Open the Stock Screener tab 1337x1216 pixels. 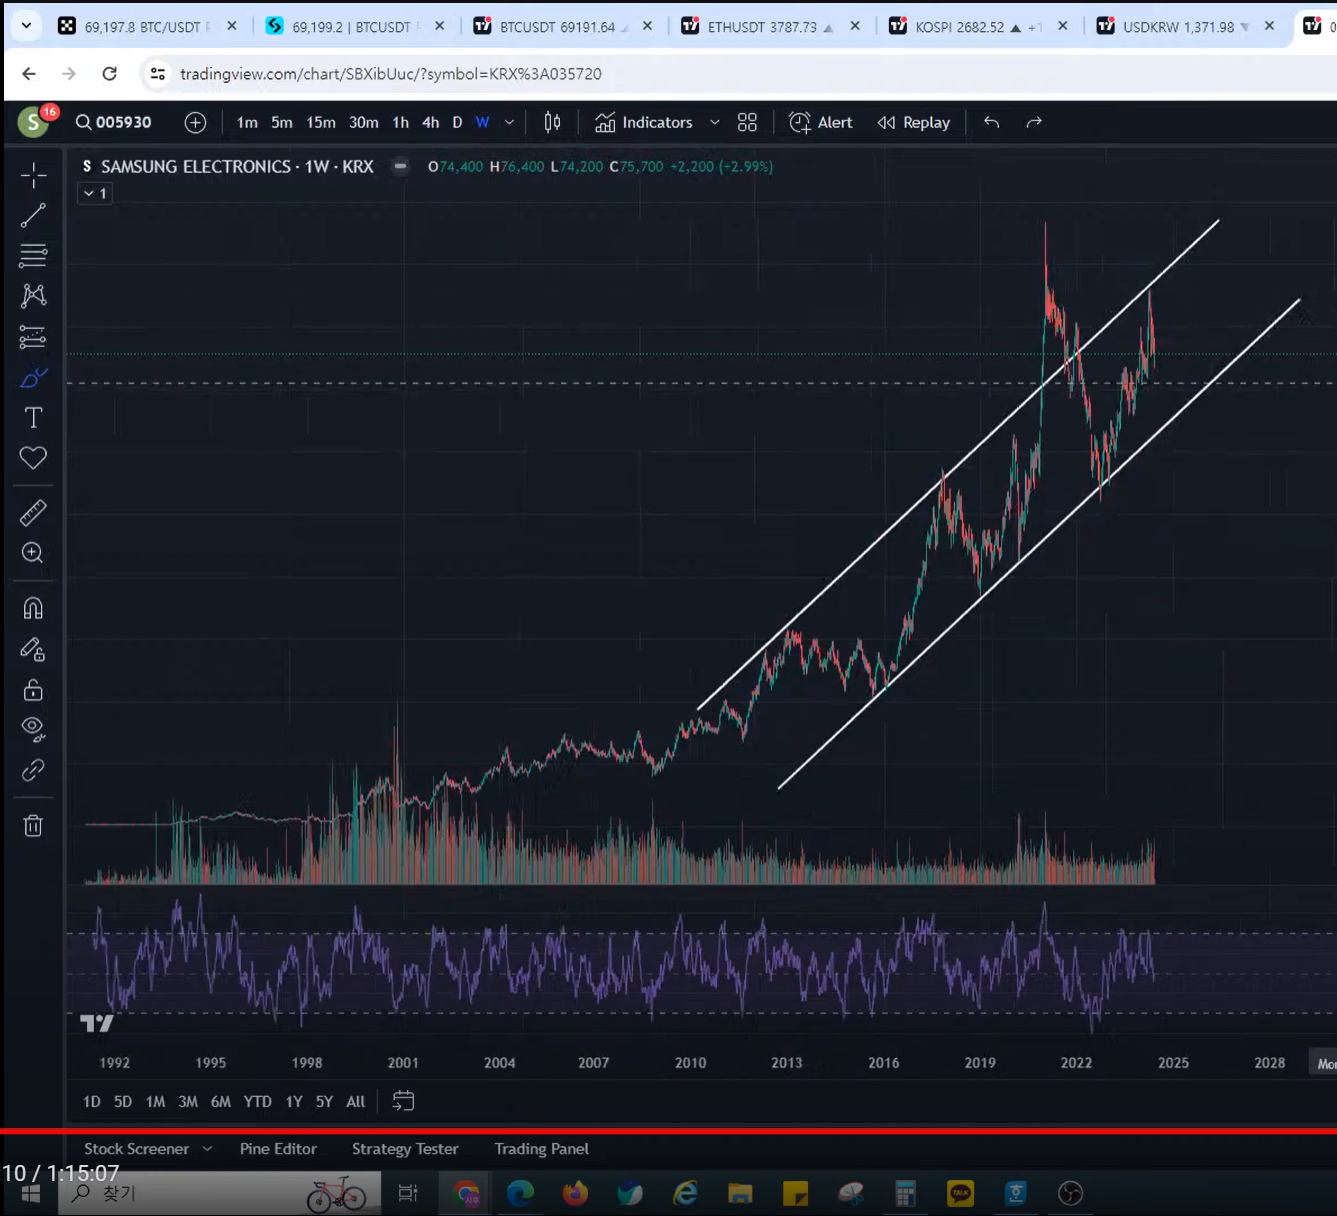coord(136,1149)
